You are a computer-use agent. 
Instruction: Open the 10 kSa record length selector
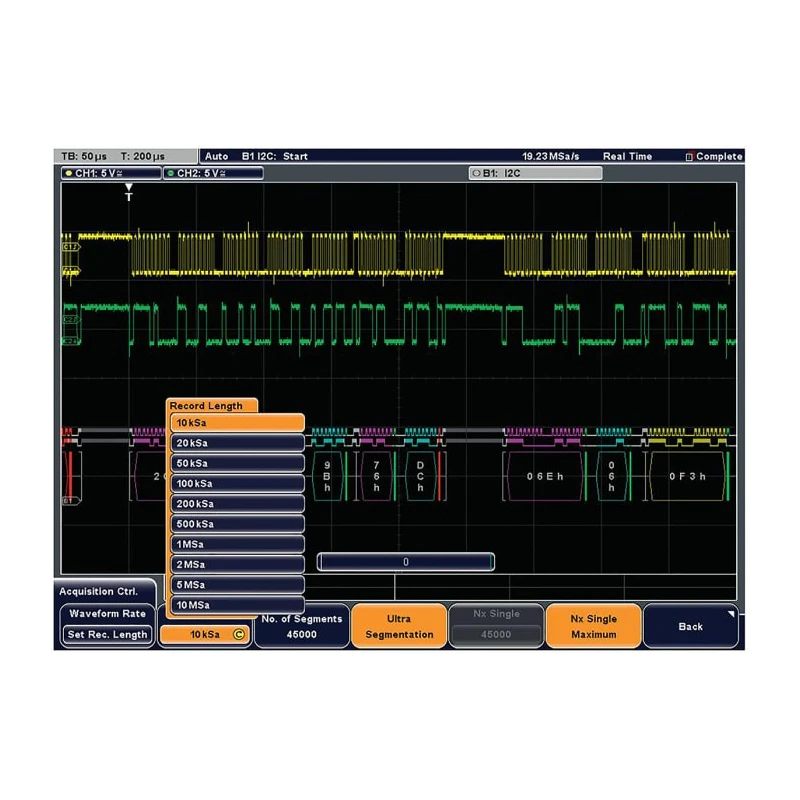click(205, 634)
